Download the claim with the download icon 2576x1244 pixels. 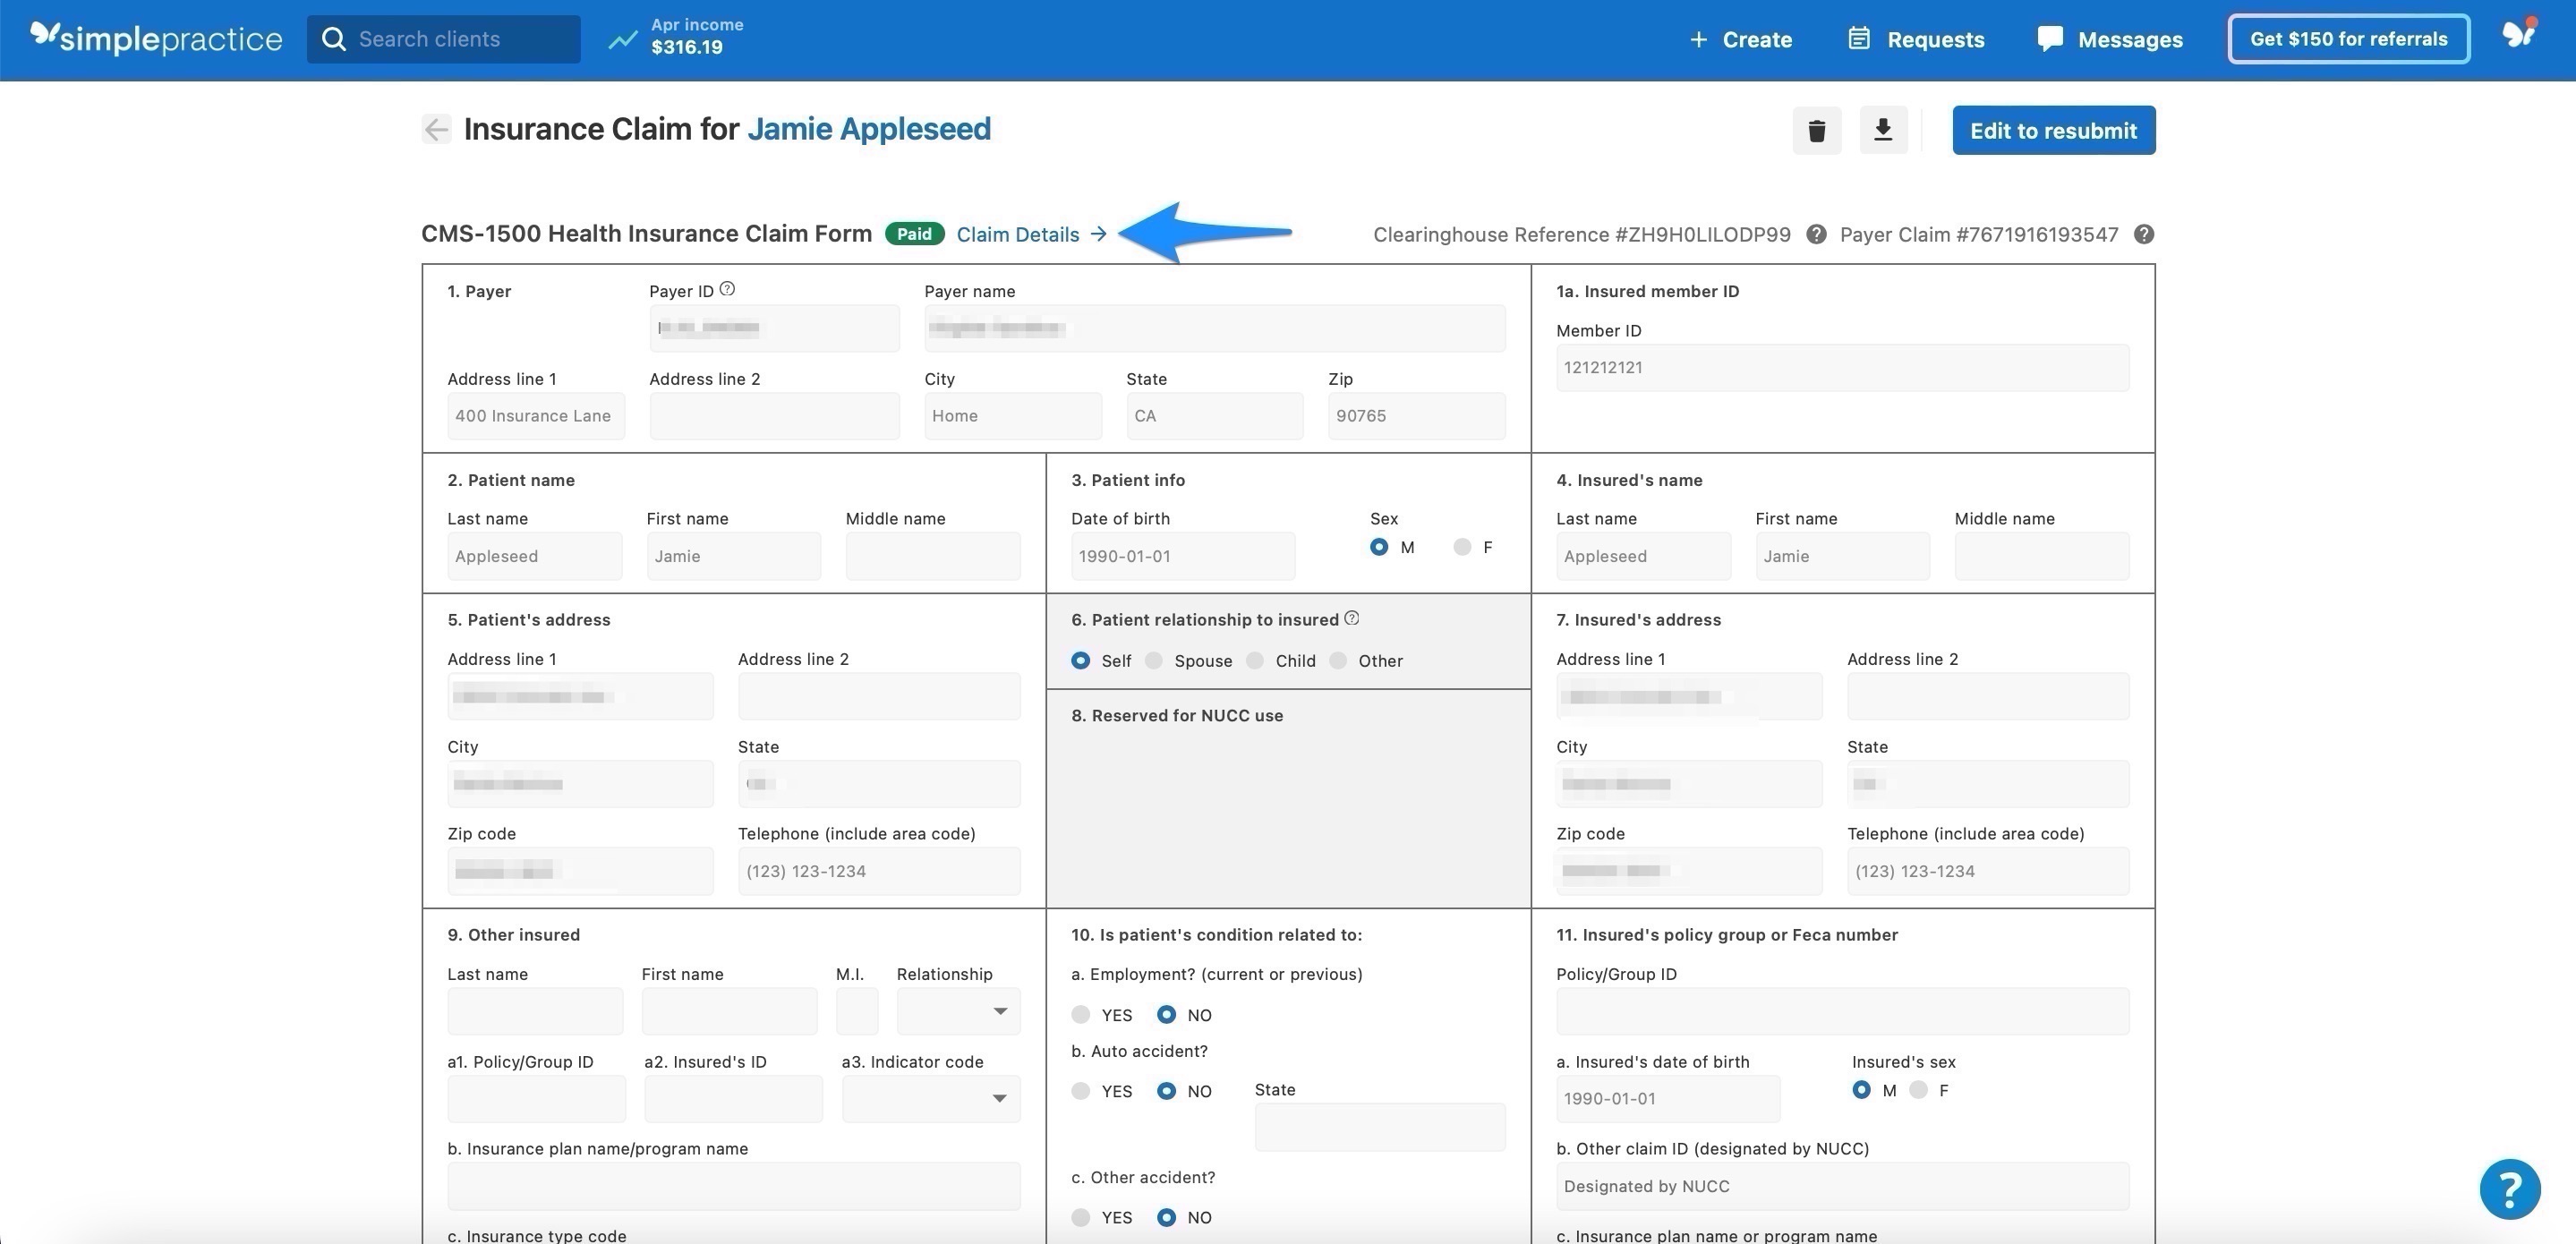[x=1883, y=130]
